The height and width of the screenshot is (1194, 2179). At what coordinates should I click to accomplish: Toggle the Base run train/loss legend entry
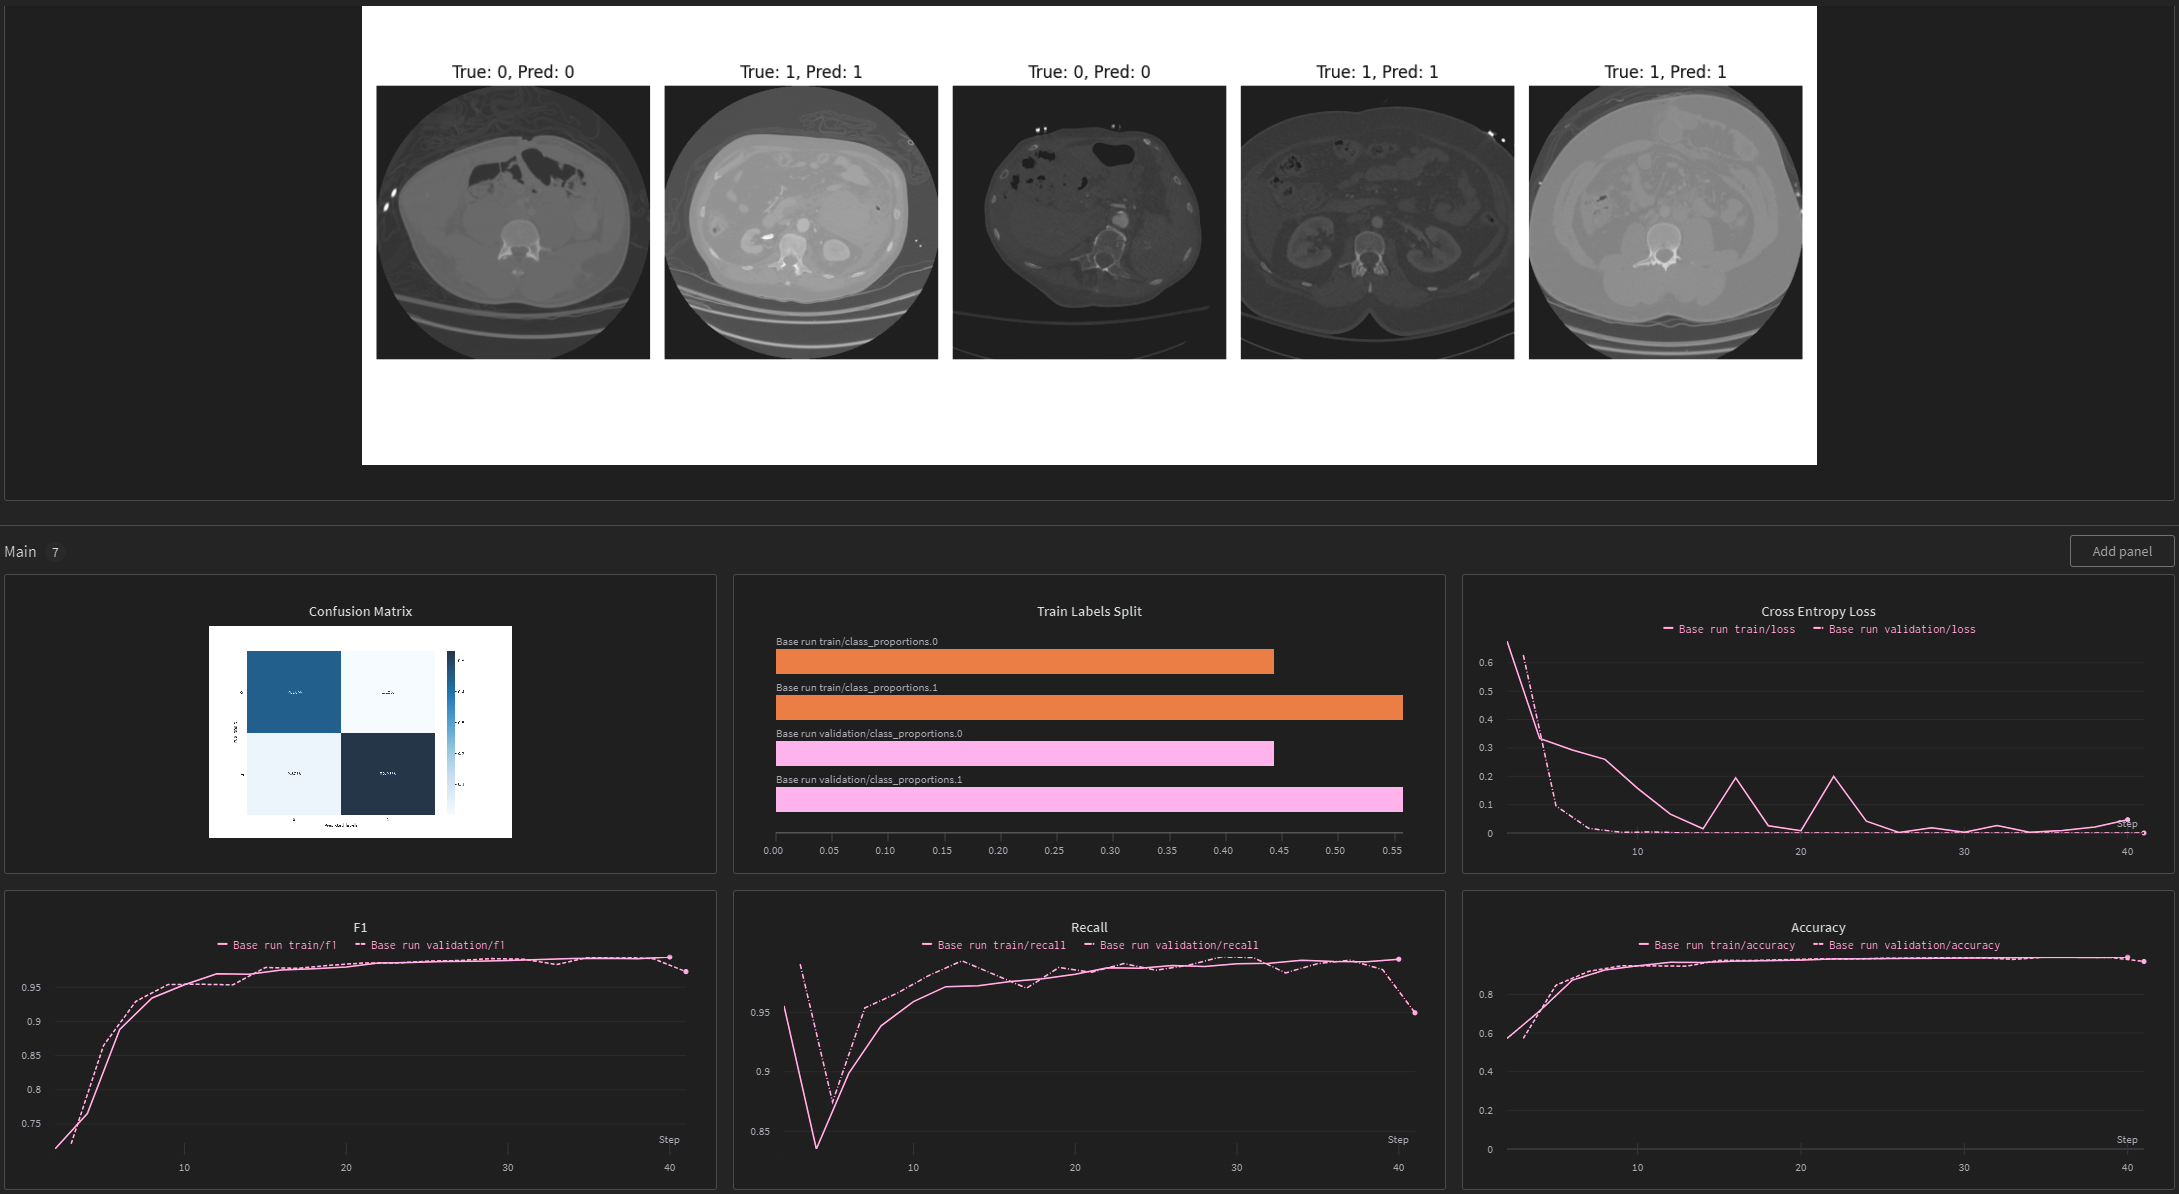(1729, 629)
